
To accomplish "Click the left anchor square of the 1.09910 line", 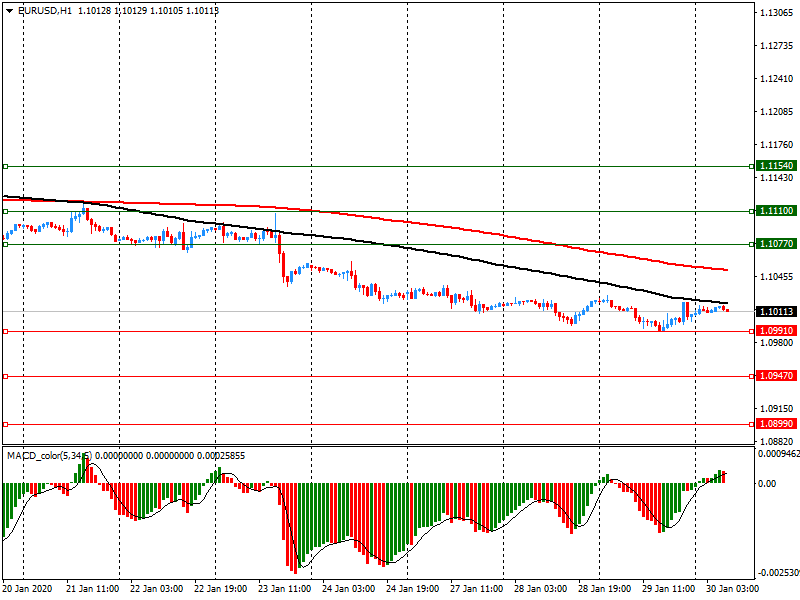I will pyautogui.click(x=6, y=332).
